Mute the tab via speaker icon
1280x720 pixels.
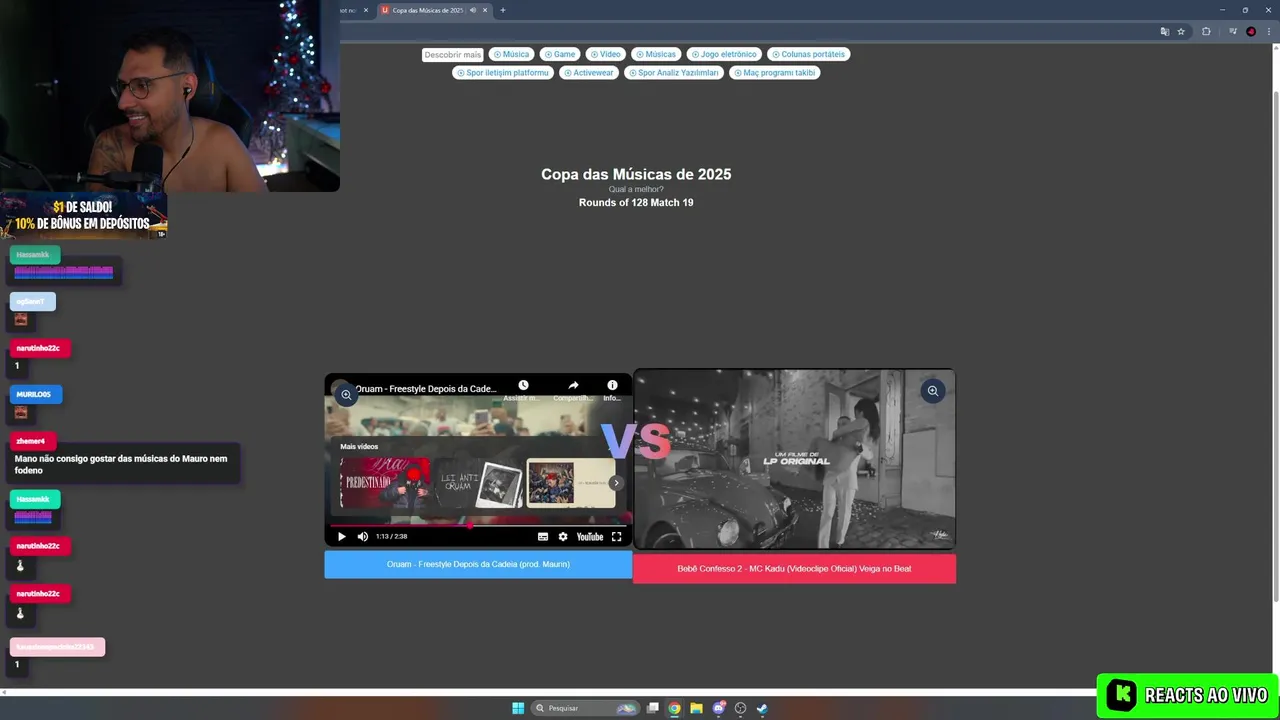pyautogui.click(x=472, y=10)
